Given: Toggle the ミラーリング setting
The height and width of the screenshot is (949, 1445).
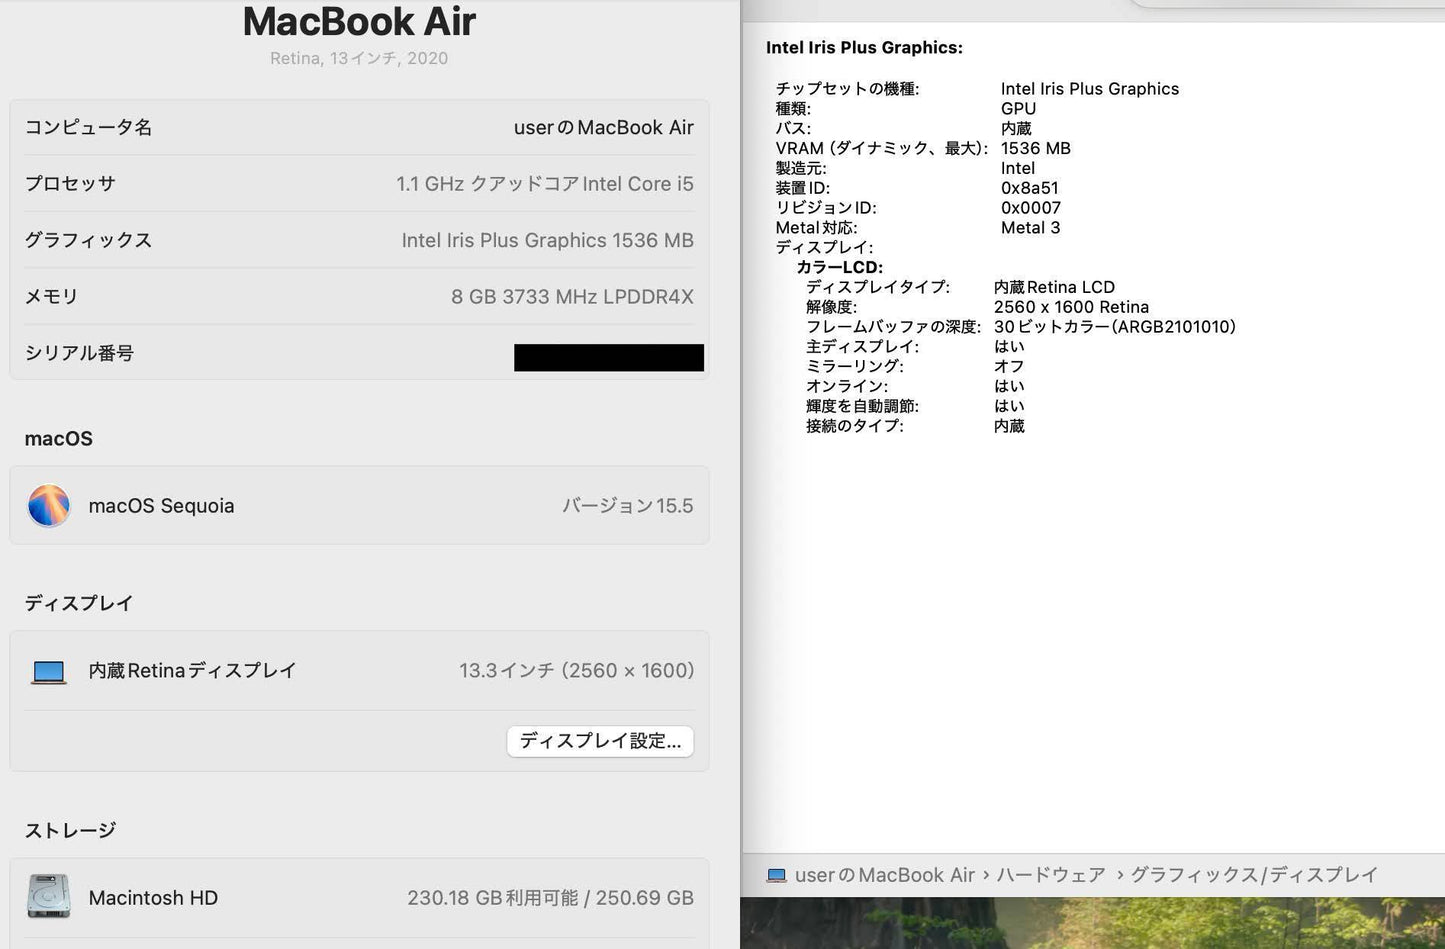Looking at the screenshot, I should [1009, 366].
